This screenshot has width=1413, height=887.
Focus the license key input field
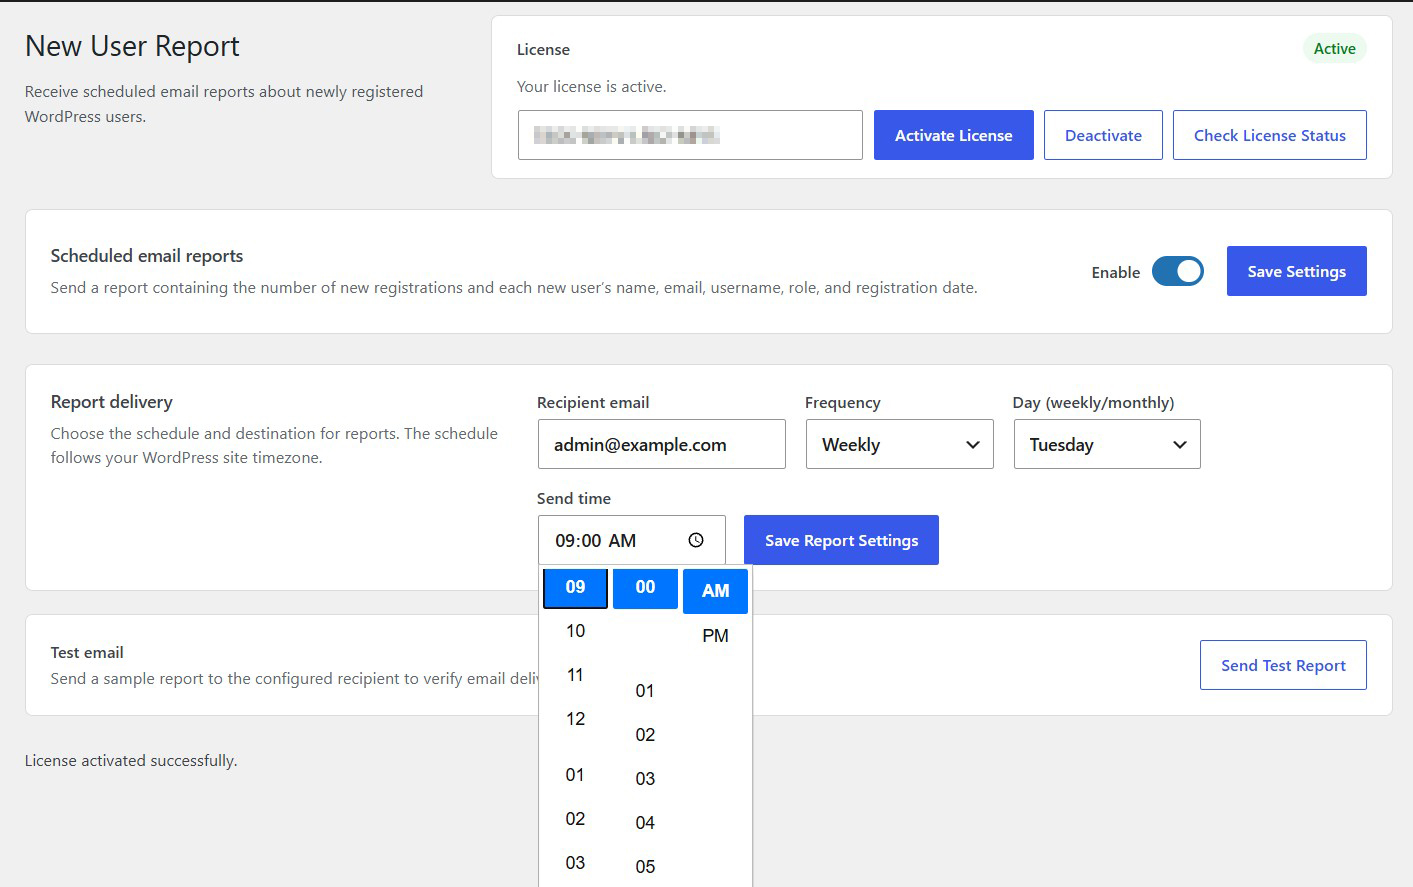pyautogui.click(x=690, y=135)
